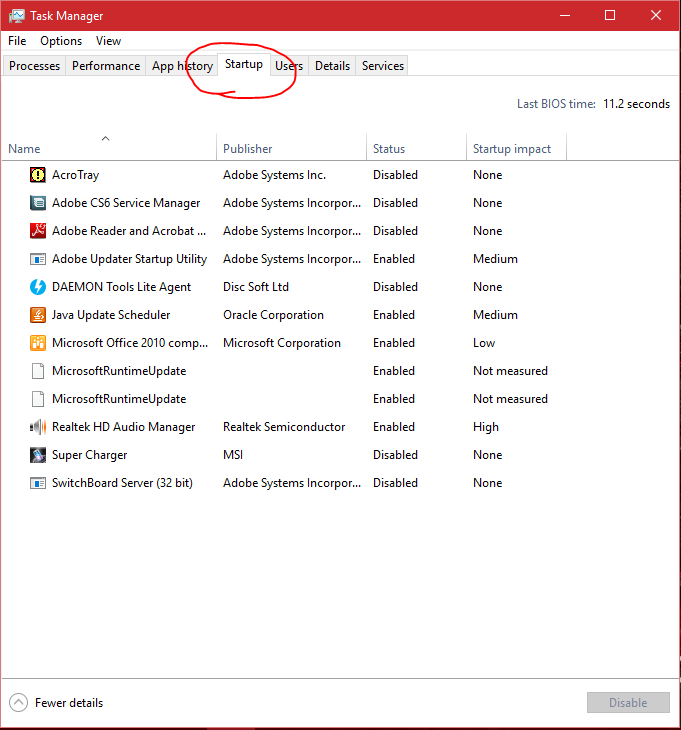Click the Low startup impact value
681x730 pixels.
point(484,343)
